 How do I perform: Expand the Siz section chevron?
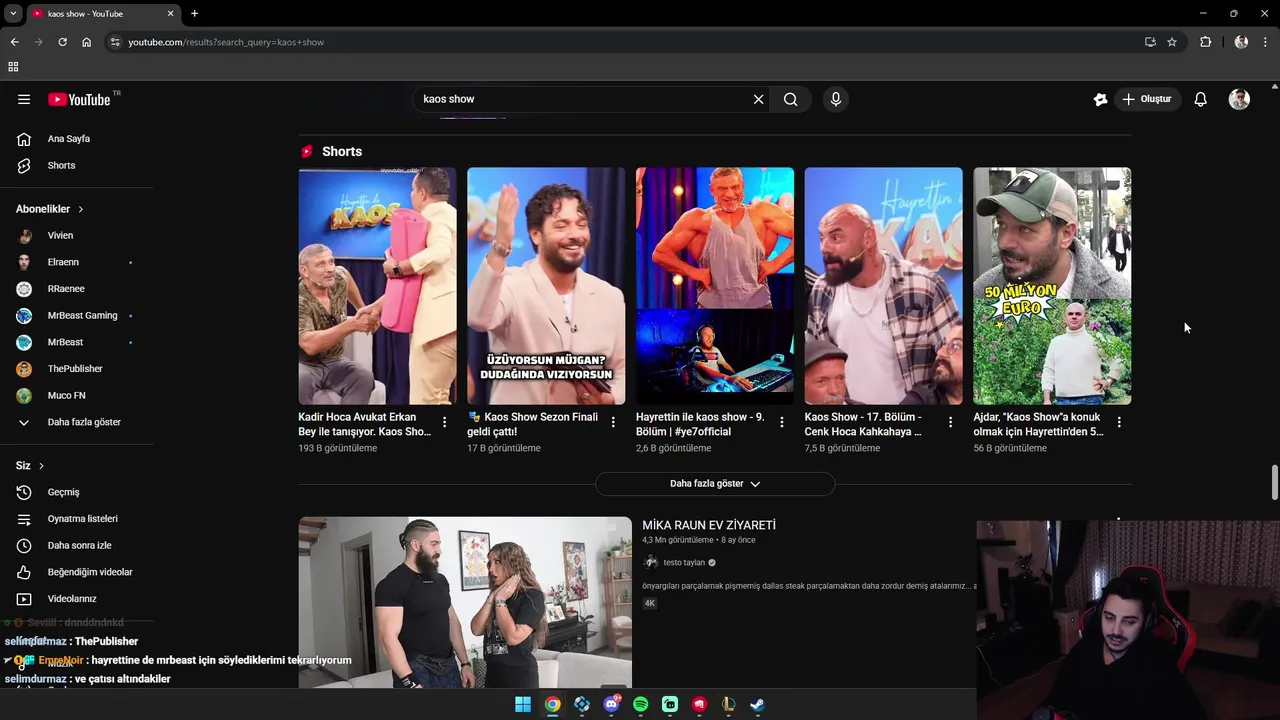[41, 466]
